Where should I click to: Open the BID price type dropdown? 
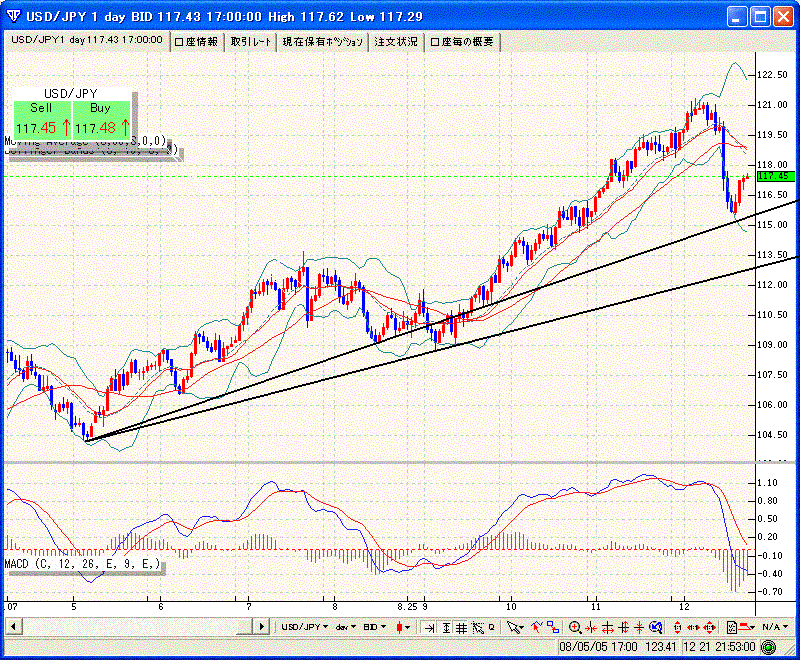pos(375,627)
